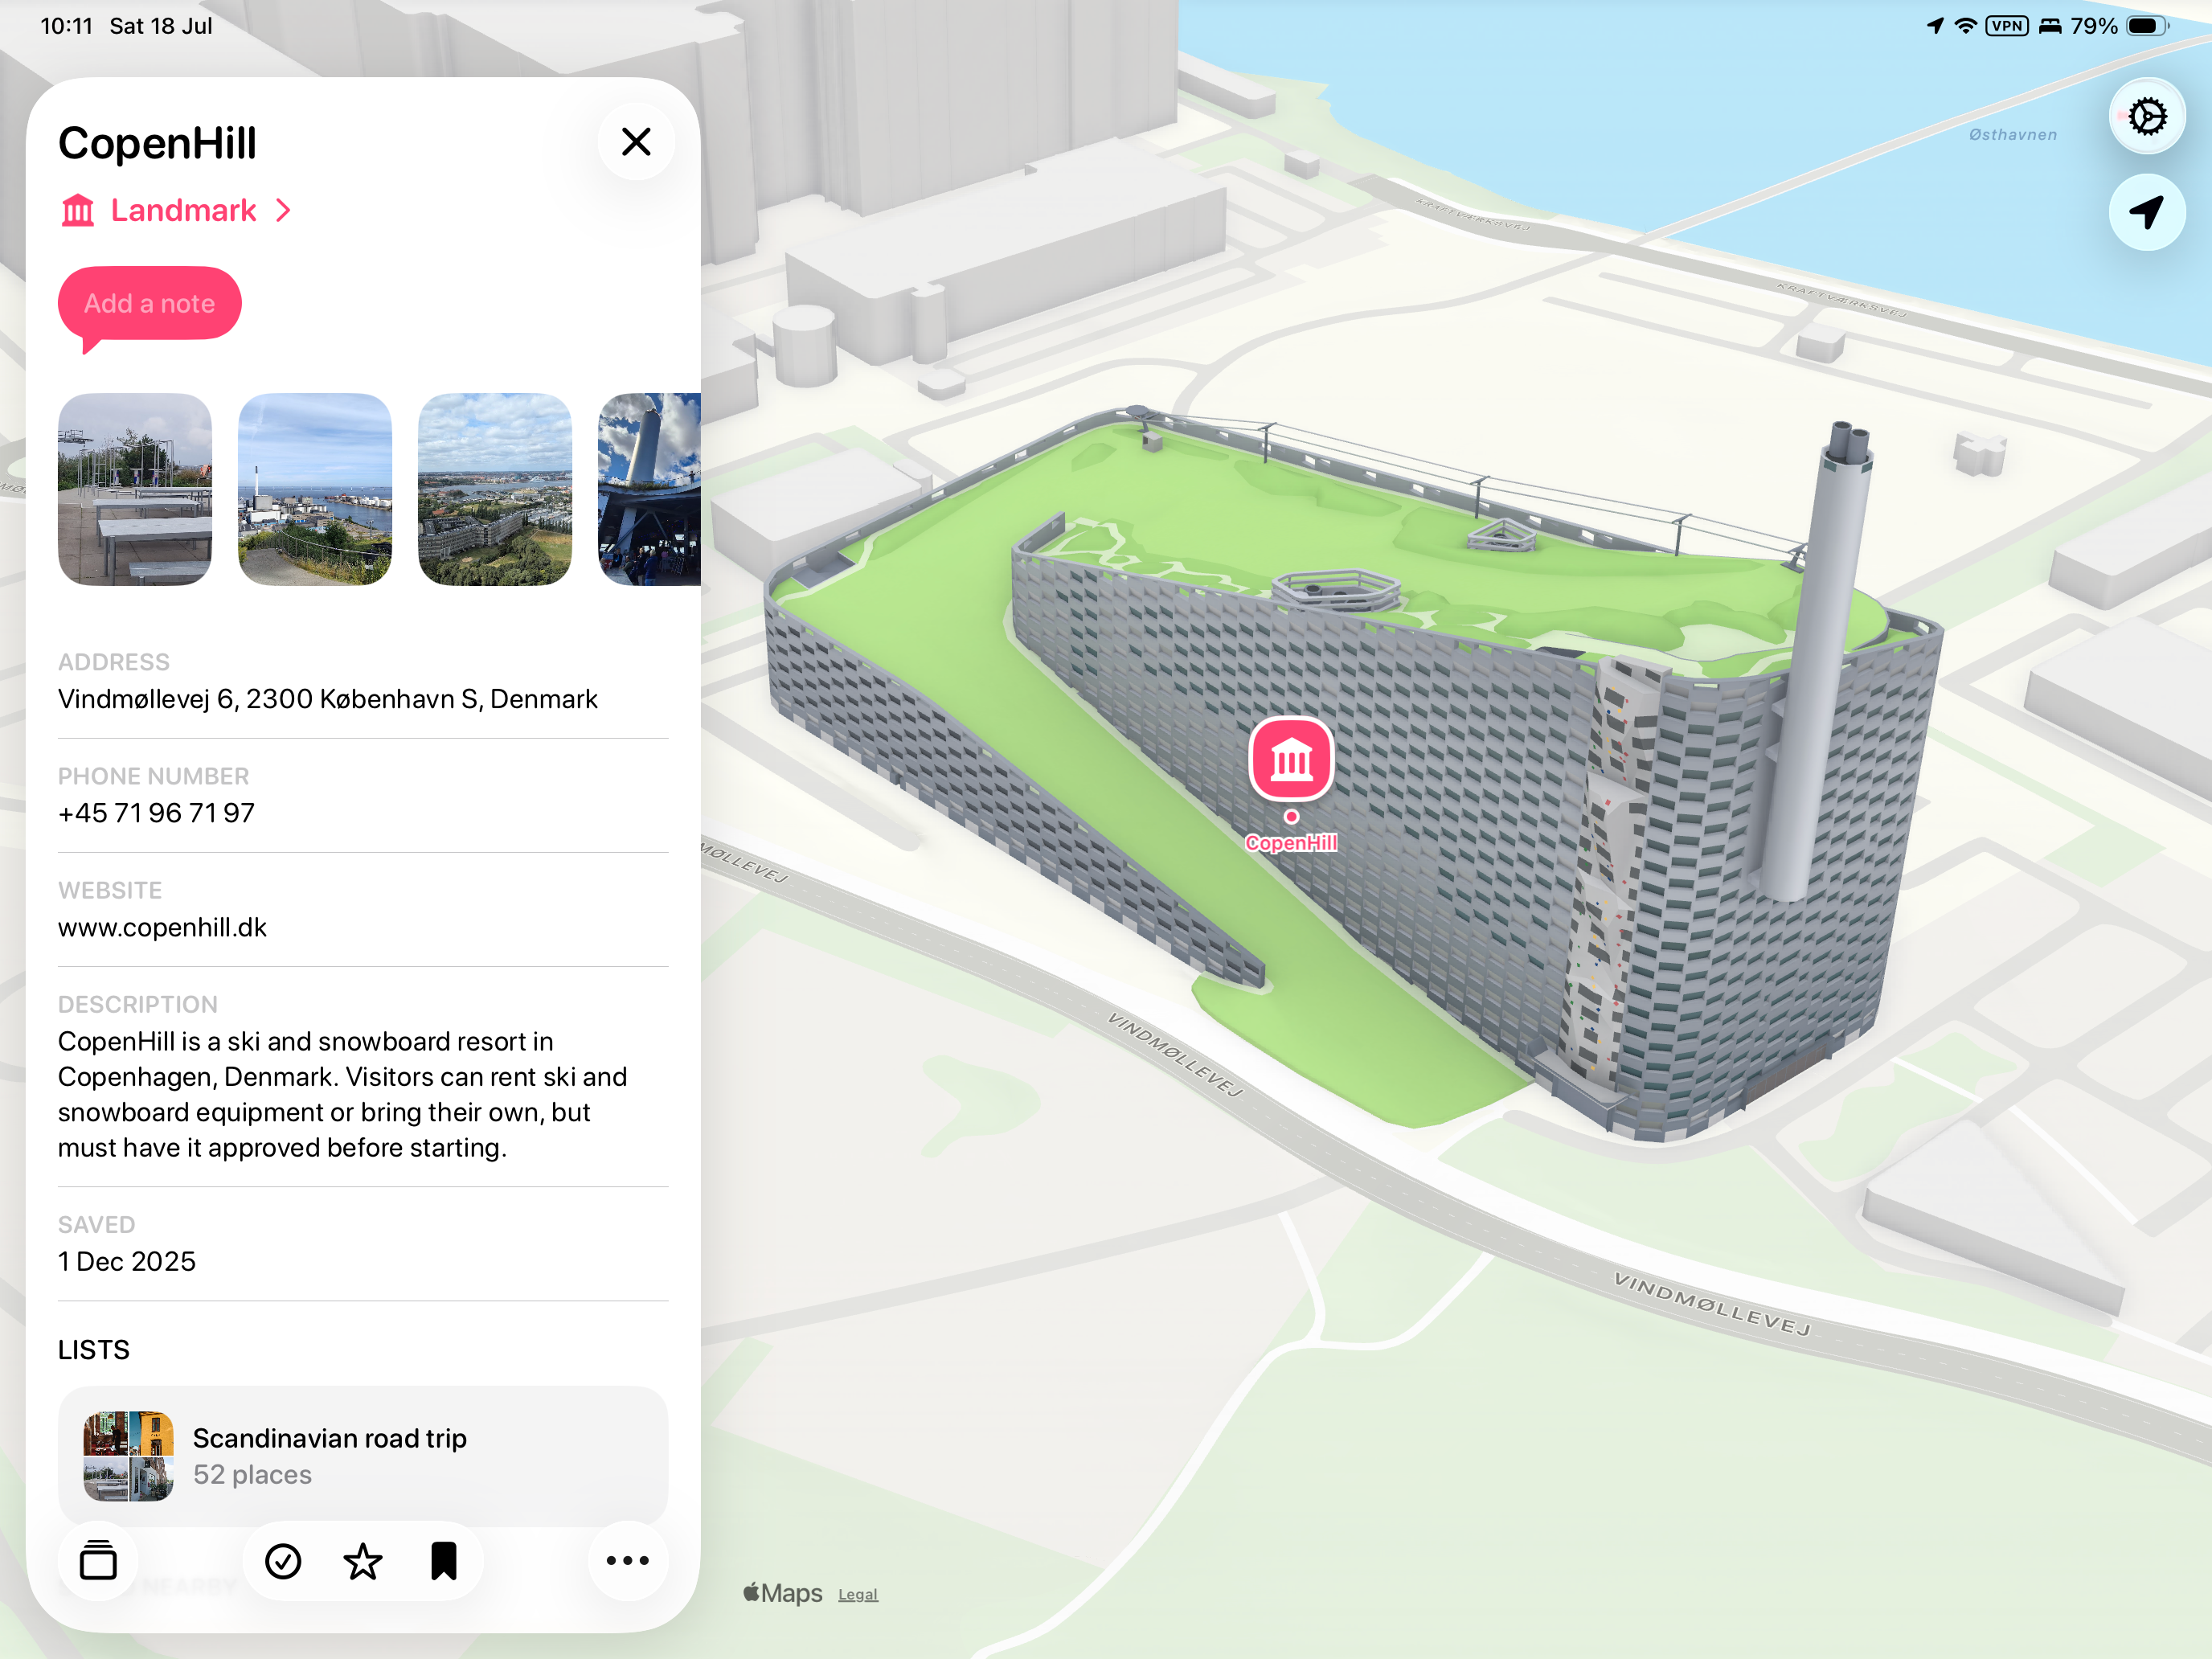Click the 52 places count text
This screenshot has width=2212, height=1659.
click(252, 1474)
